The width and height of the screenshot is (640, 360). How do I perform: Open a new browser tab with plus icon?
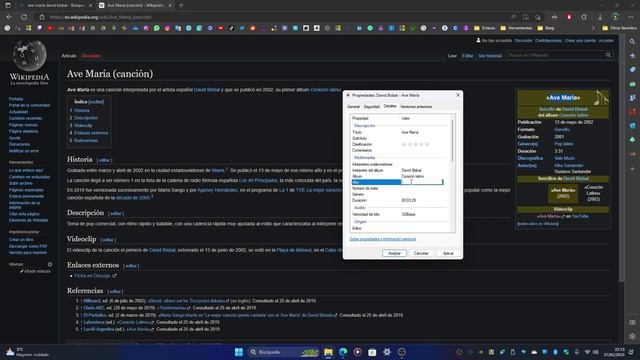click(181, 5)
